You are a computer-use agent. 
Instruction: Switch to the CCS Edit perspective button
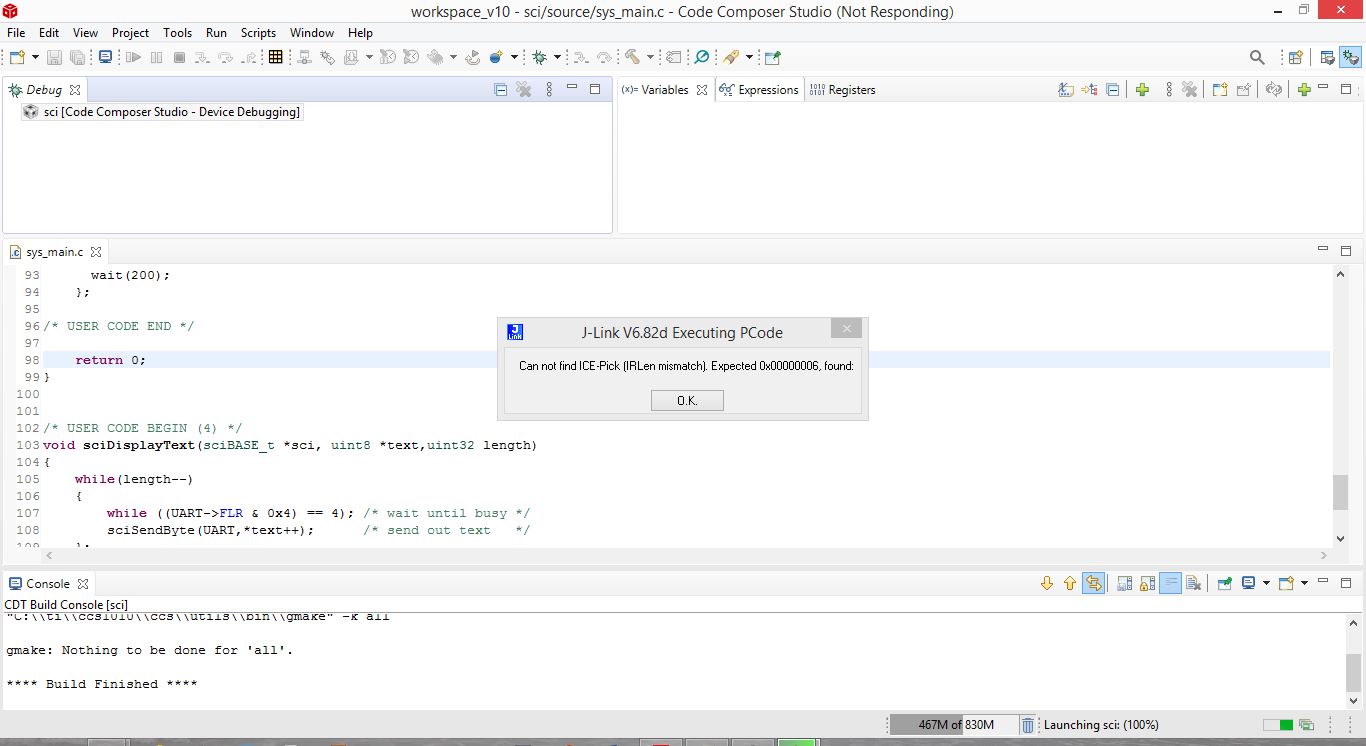[x=1327, y=57]
